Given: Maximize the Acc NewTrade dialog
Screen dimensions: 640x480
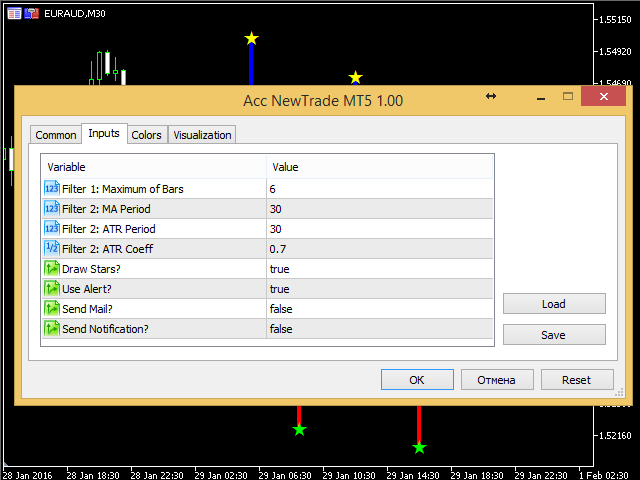Looking at the screenshot, I should coord(568,96).
